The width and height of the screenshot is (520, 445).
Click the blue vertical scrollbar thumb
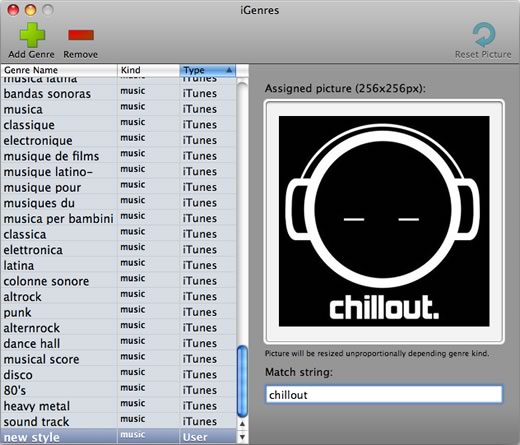pyautogui.click(x=242, y=381)
